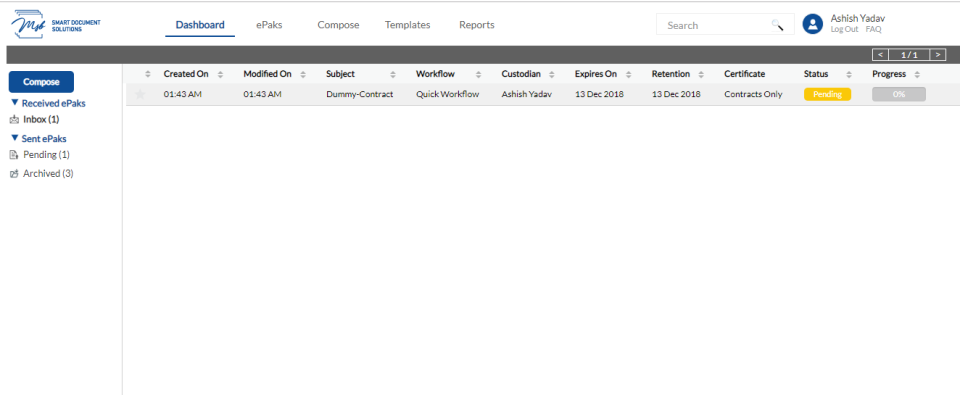Sort by the Subject column arrows
Viewport: 960px width, 395px height.
394,74
